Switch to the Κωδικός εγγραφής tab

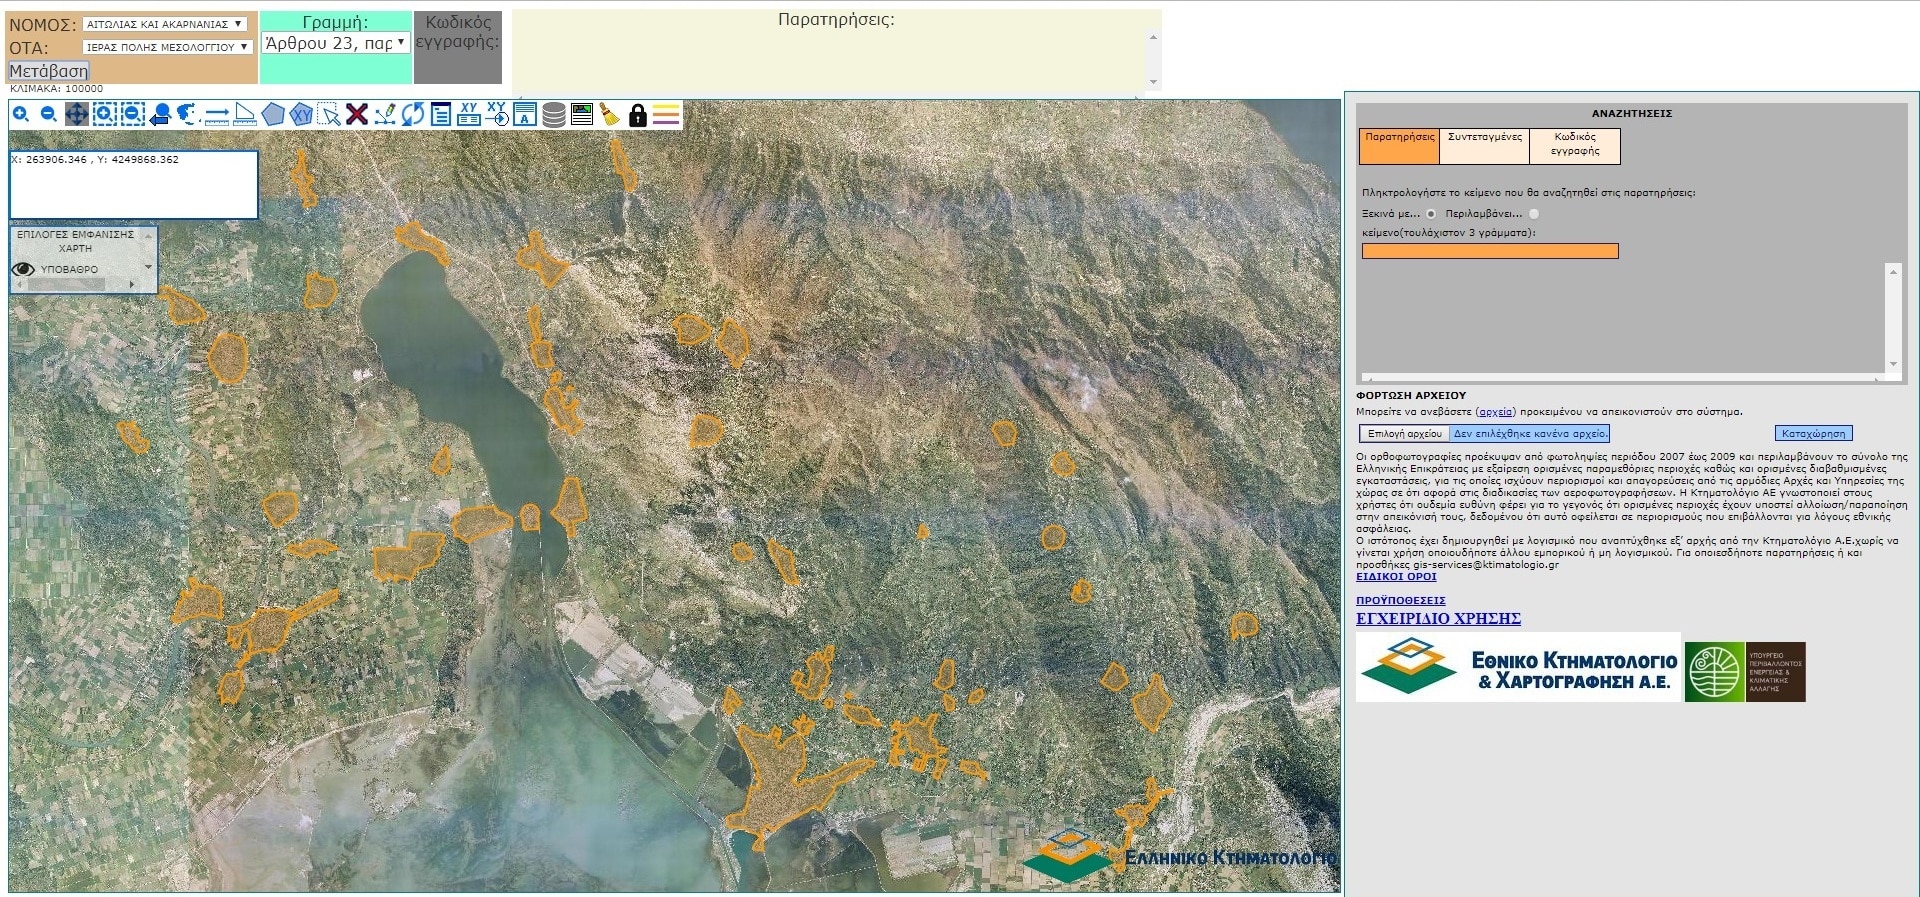coord(1574,146)
